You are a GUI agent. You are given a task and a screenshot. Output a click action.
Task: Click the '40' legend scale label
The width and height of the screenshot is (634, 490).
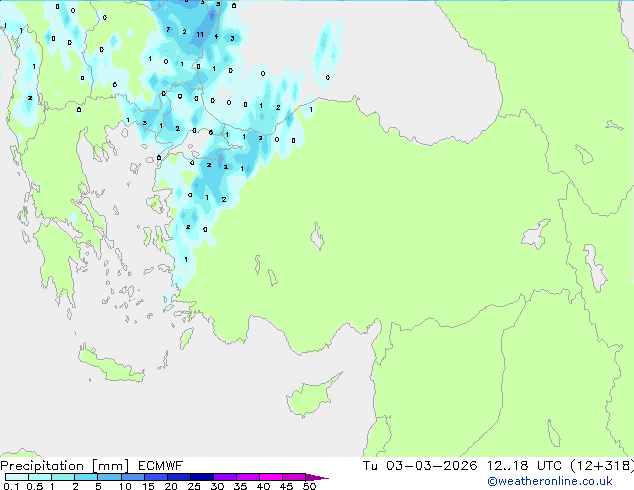coord(263,486)
